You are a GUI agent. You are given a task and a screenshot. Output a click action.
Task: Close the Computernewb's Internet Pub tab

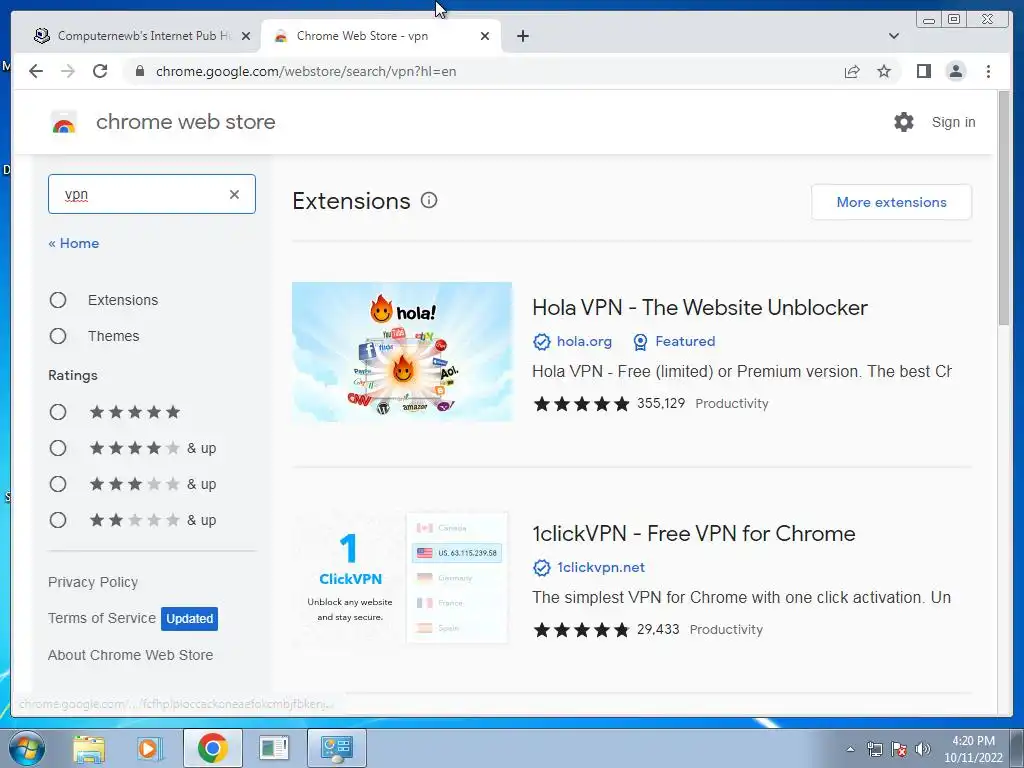pos(246,36)
